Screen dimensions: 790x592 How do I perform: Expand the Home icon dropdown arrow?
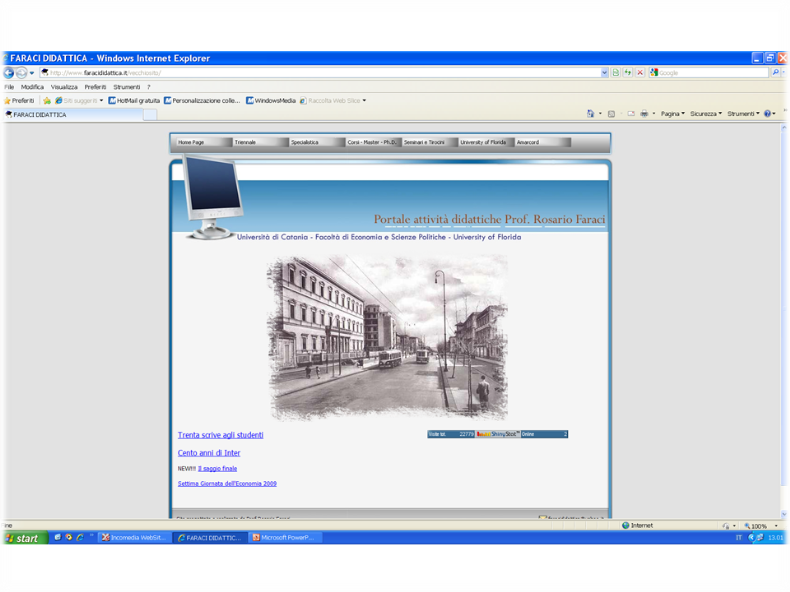click(x=600, y=114)
